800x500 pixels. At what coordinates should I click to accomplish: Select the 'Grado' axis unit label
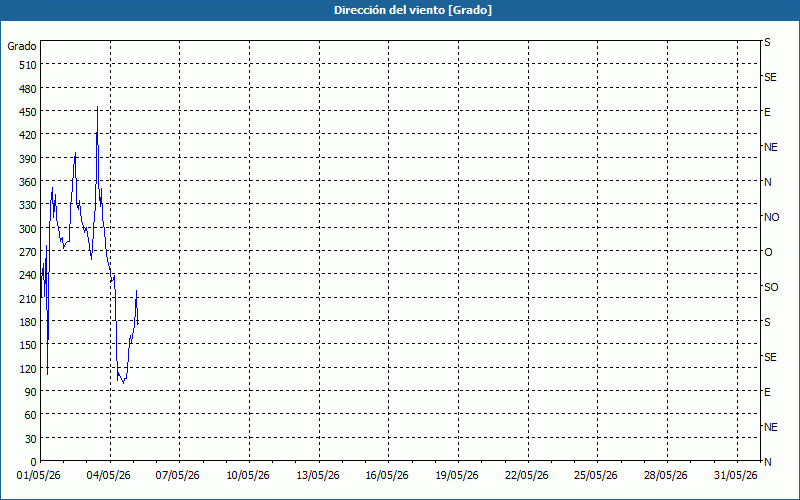[22, 46]
